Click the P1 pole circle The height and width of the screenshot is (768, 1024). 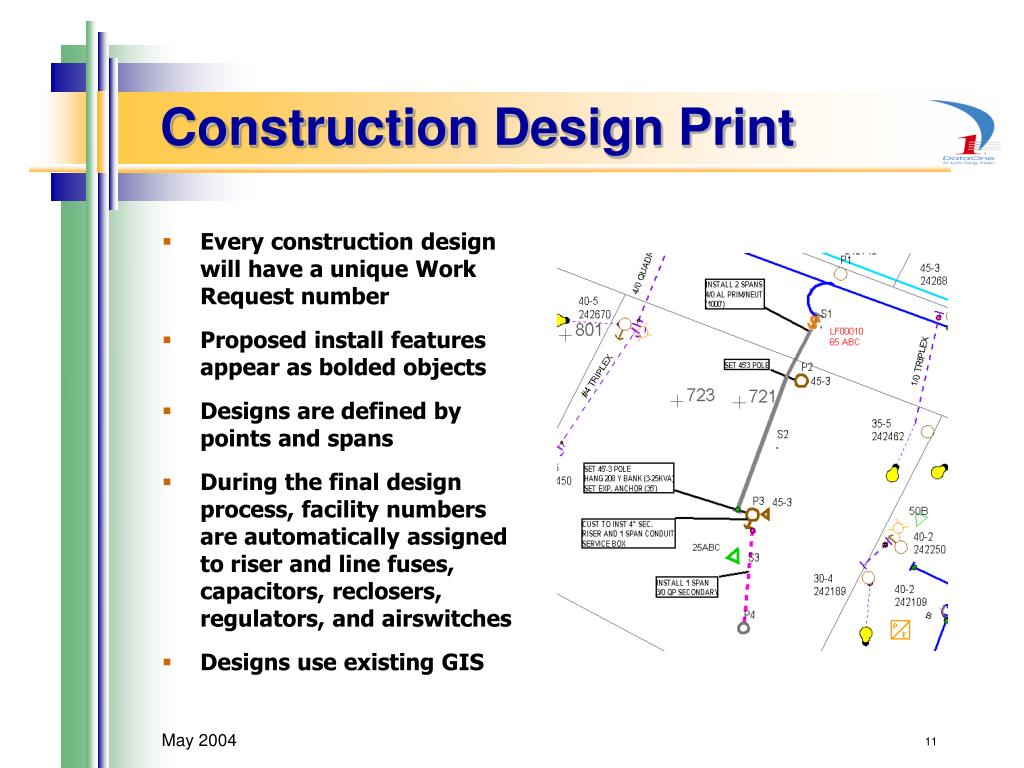coord(840,273)
